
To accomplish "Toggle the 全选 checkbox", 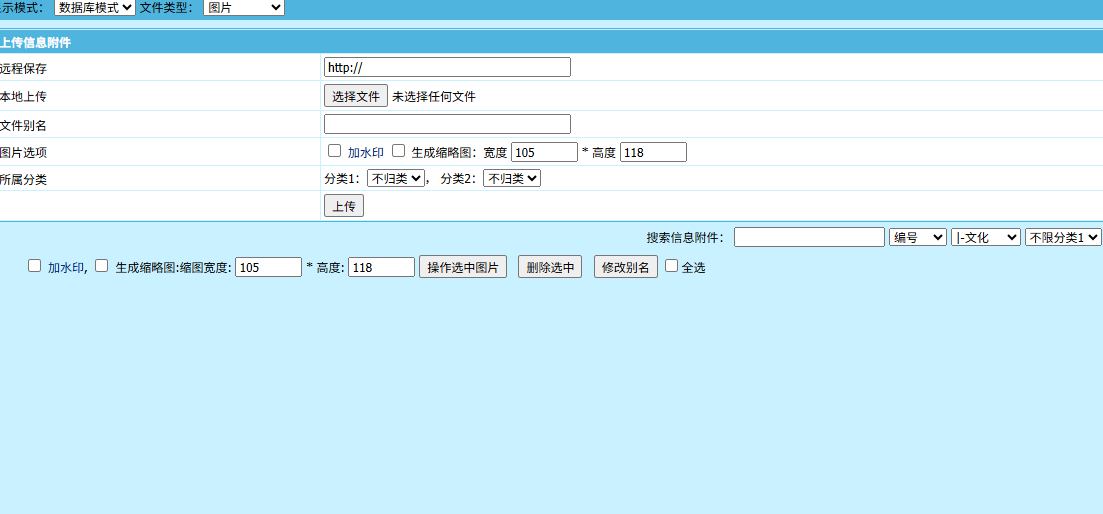I will 671,266.
